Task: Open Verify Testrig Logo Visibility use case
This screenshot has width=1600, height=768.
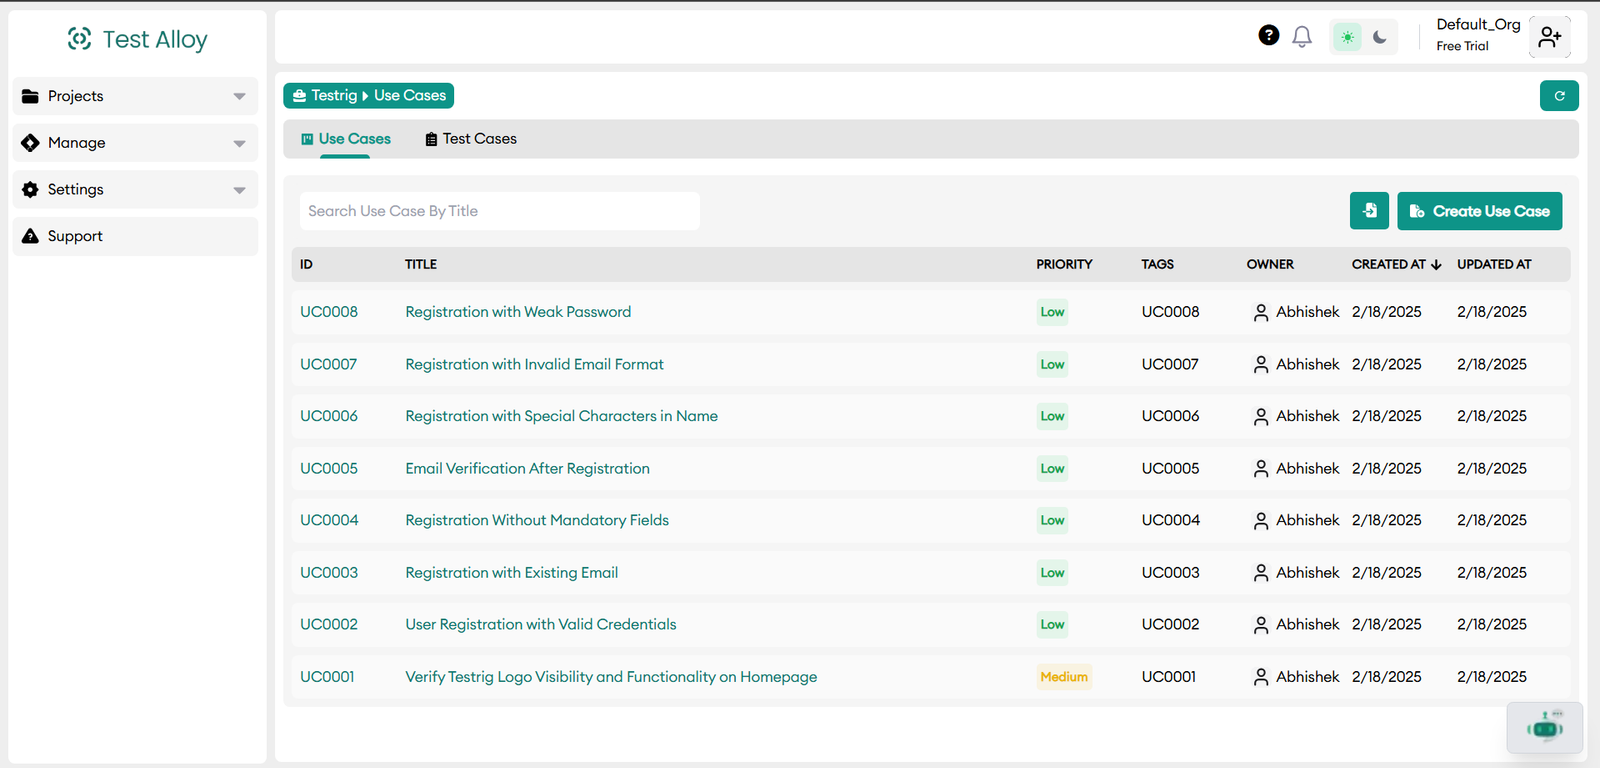Action: pos(611,677)
